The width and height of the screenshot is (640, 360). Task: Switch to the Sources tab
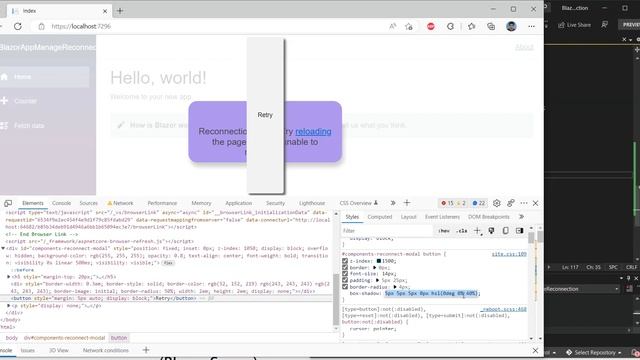pos(89,203)
